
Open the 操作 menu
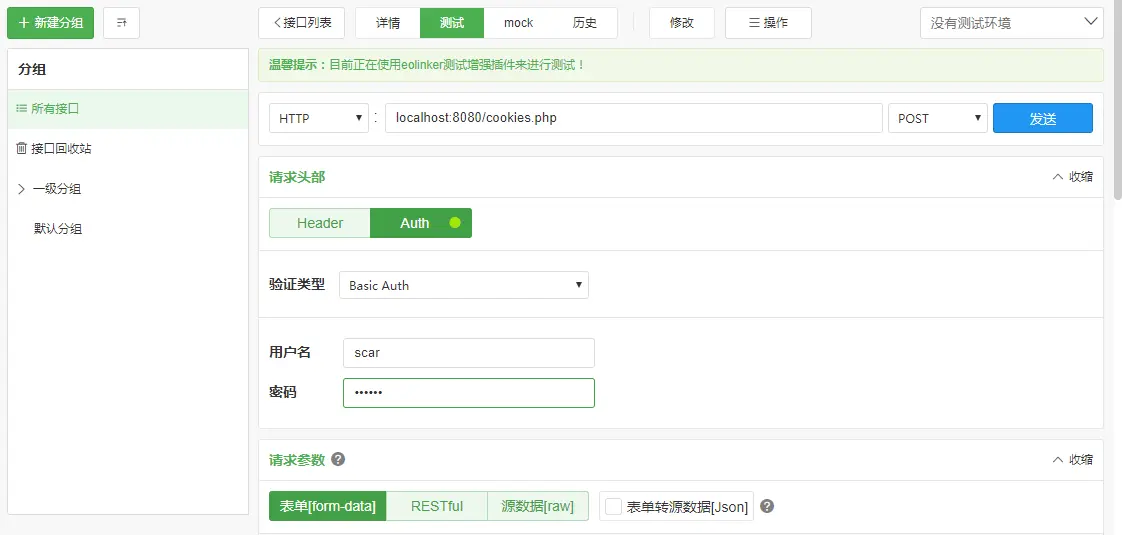(769, 23)
